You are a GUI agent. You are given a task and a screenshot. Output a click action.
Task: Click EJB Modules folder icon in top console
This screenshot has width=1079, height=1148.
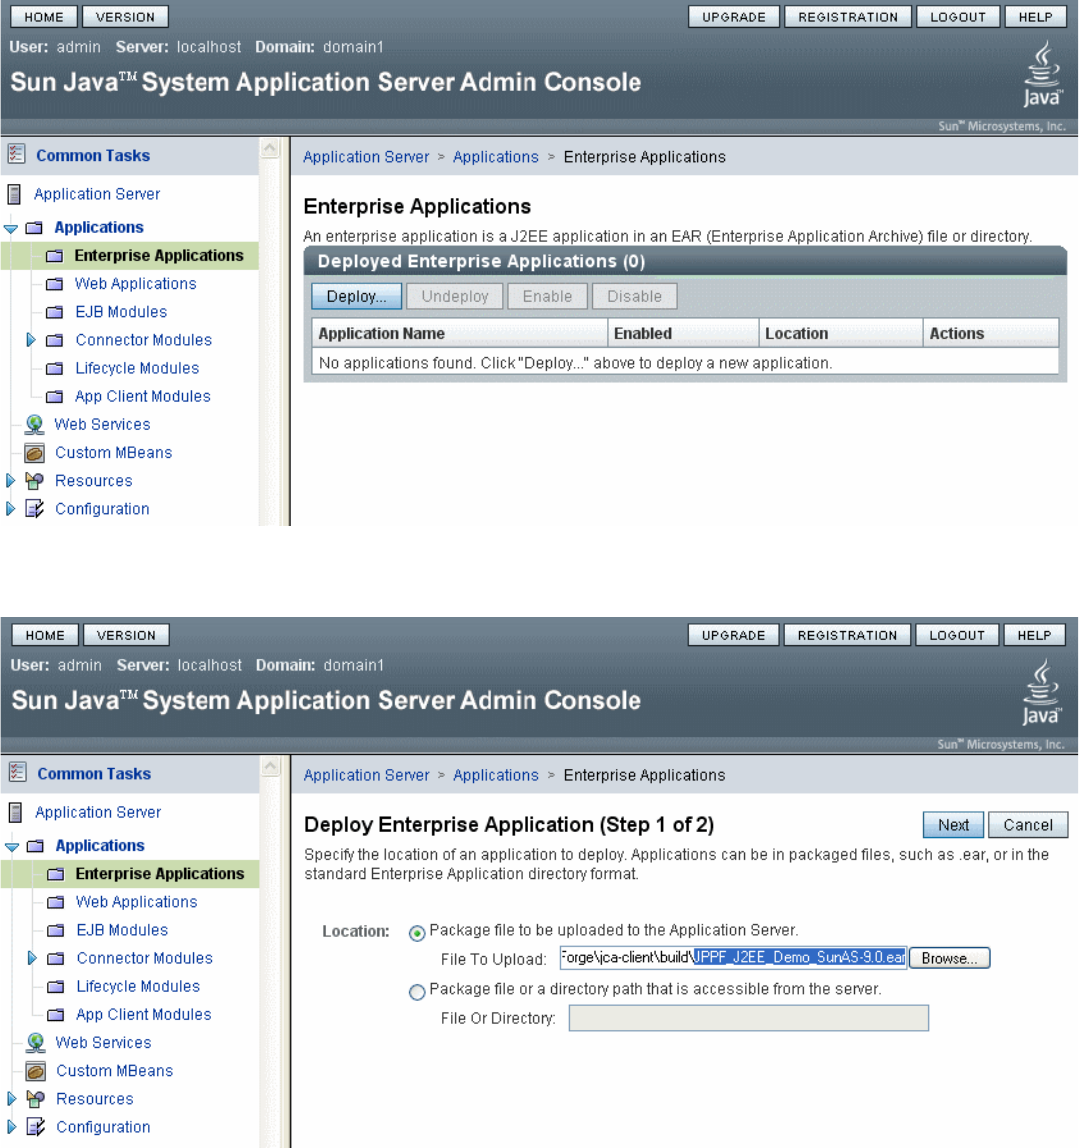pos(55,313)
